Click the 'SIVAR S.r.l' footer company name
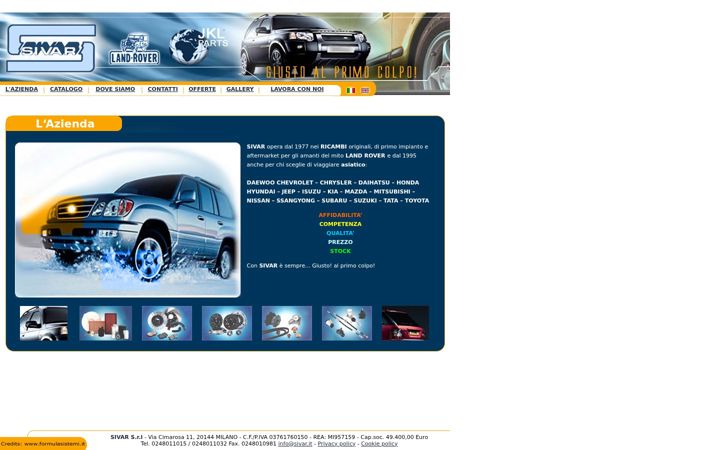The width and height of the screenshot is (720, 450). [x=126, y=437]
